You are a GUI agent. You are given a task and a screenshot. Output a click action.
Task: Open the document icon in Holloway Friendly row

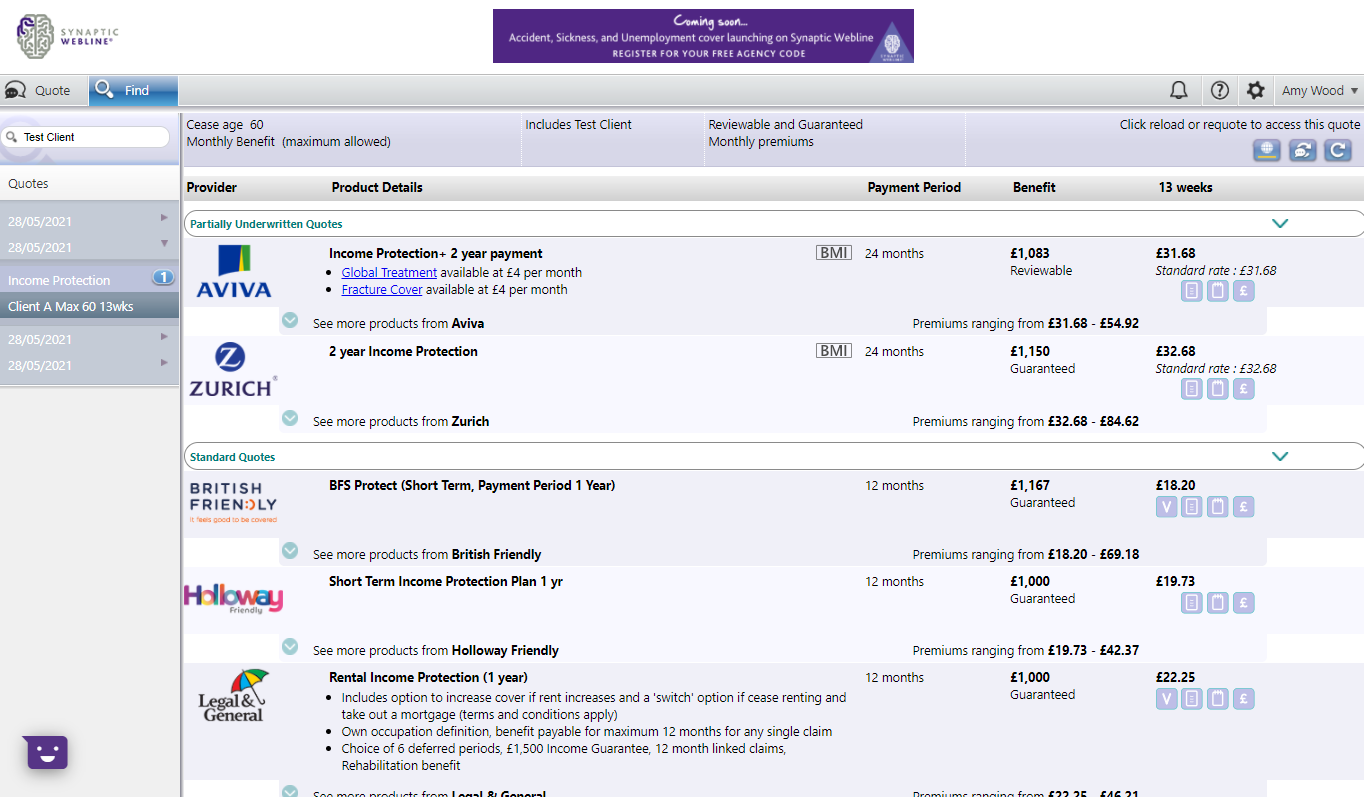(x=1192, y=603)
